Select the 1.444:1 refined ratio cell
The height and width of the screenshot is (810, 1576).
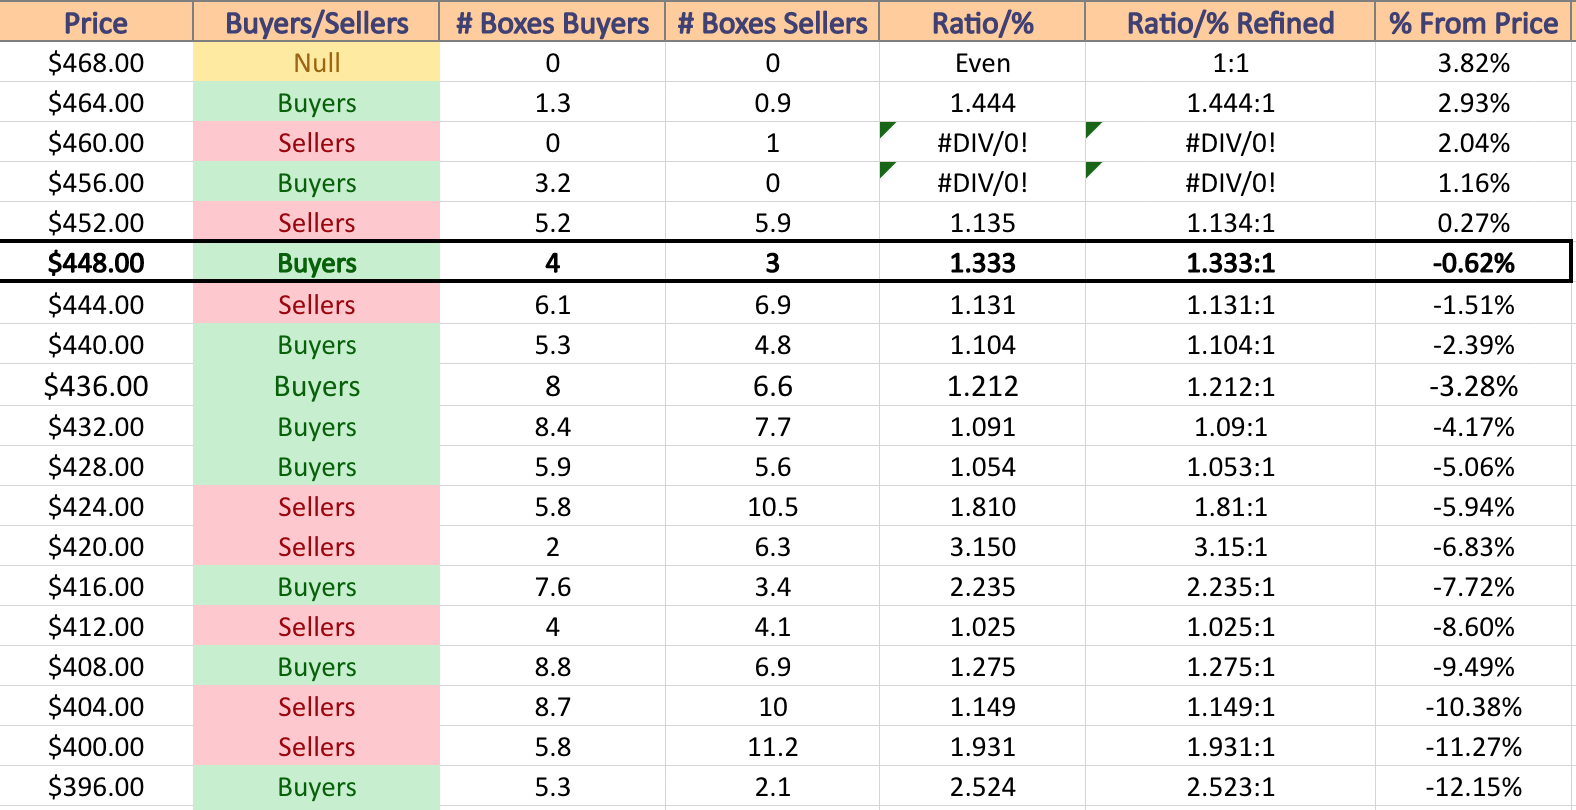(x=1230, y=103)
